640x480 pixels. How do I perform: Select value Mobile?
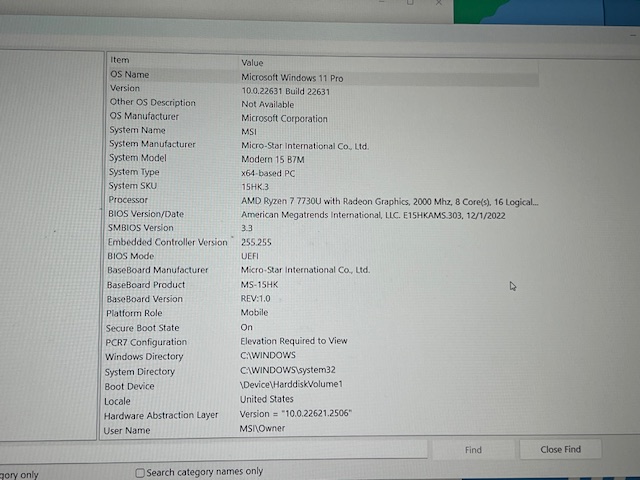254,313
